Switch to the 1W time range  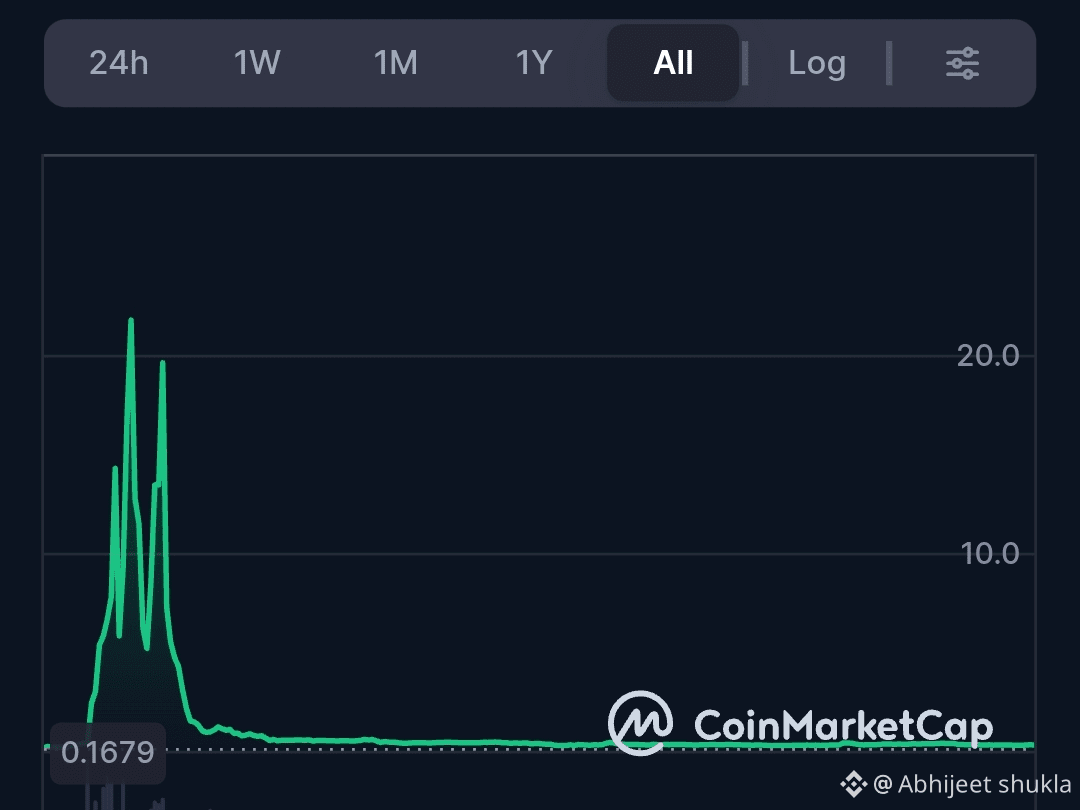(x=257, y=63)
